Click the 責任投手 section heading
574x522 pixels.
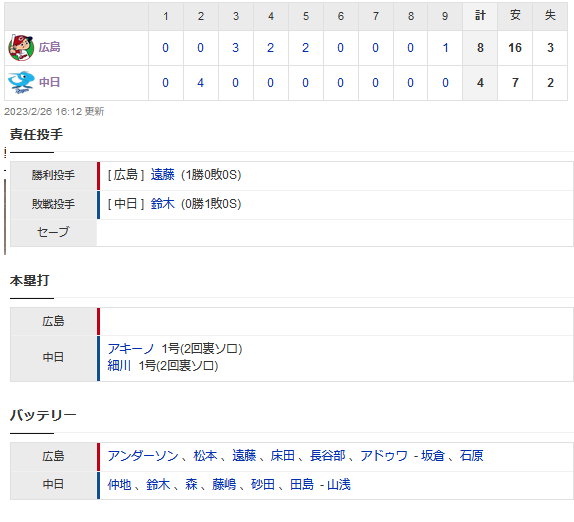click(x=36, y=134)
